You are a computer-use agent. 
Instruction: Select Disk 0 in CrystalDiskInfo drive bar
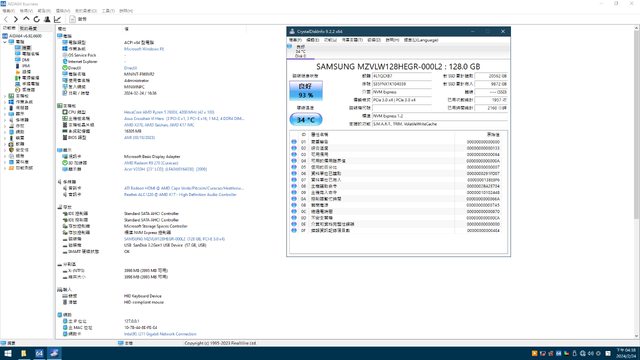[300, 51]
